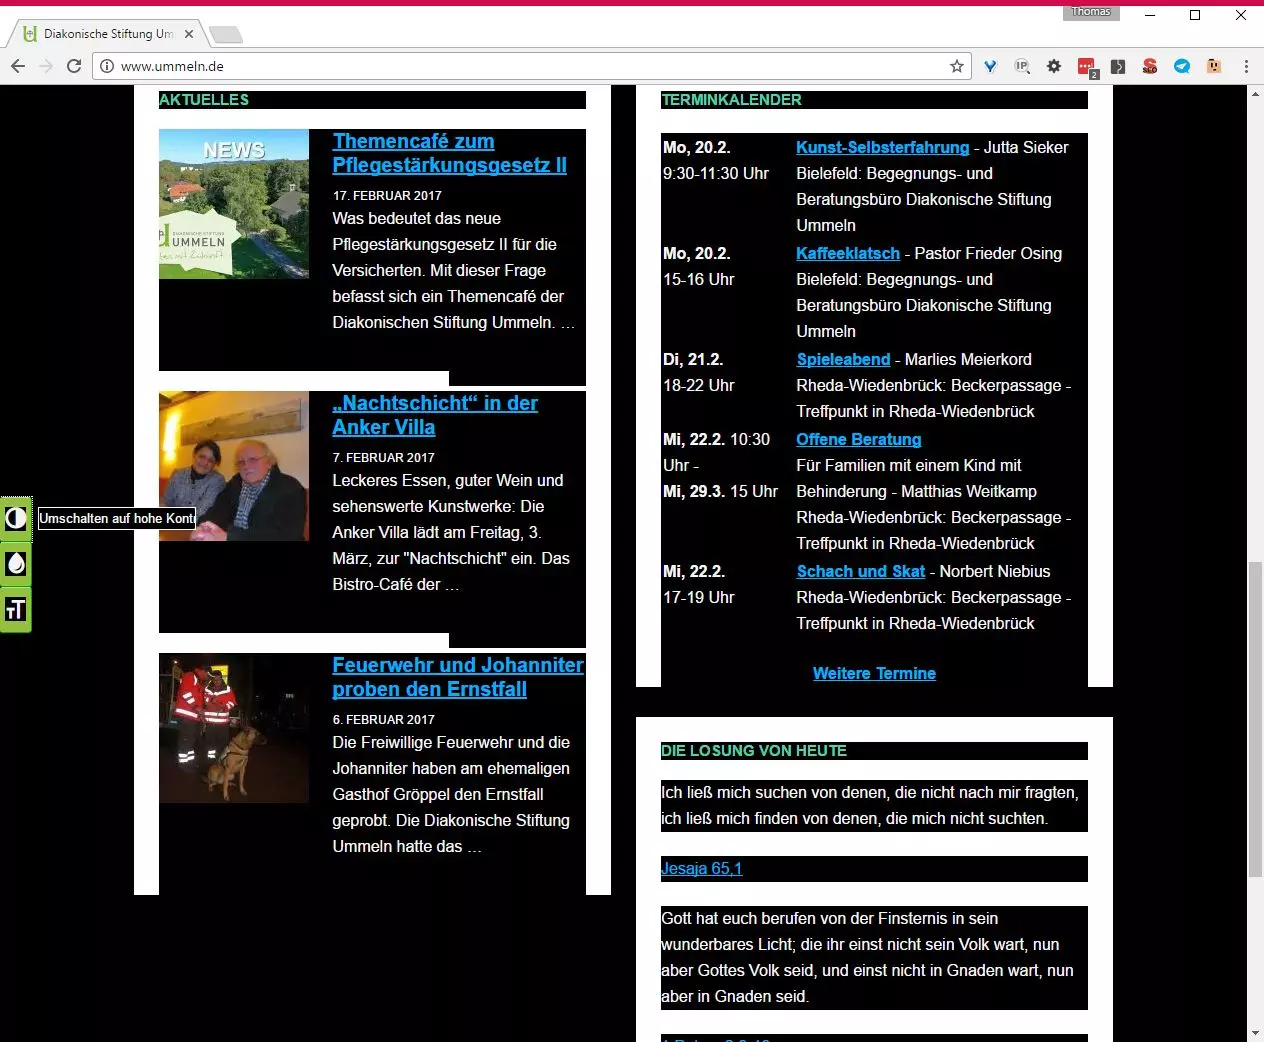Open the Offene Beratung event link
This screenshot has height=1042, width=1264.
pos(859,439)
